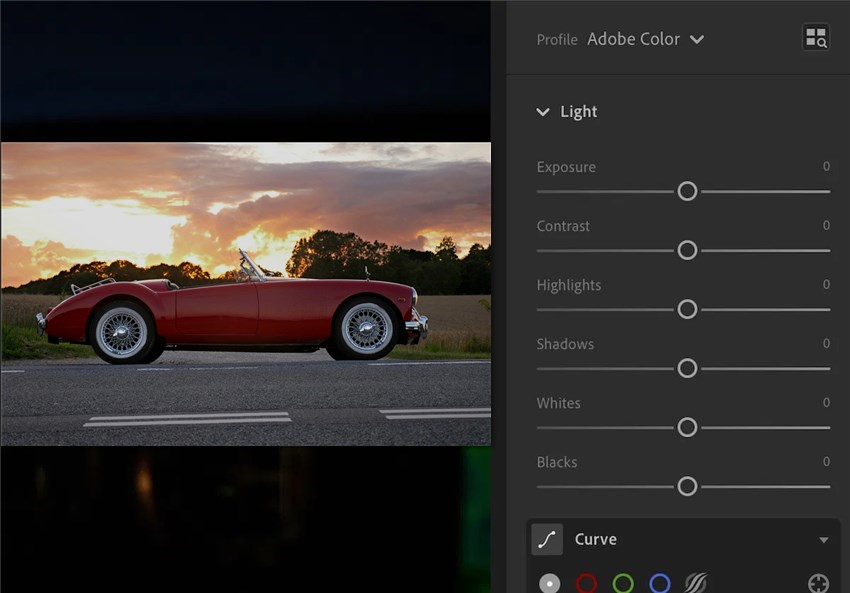Click the Contrast slider handle

click(x=687, y=250)
